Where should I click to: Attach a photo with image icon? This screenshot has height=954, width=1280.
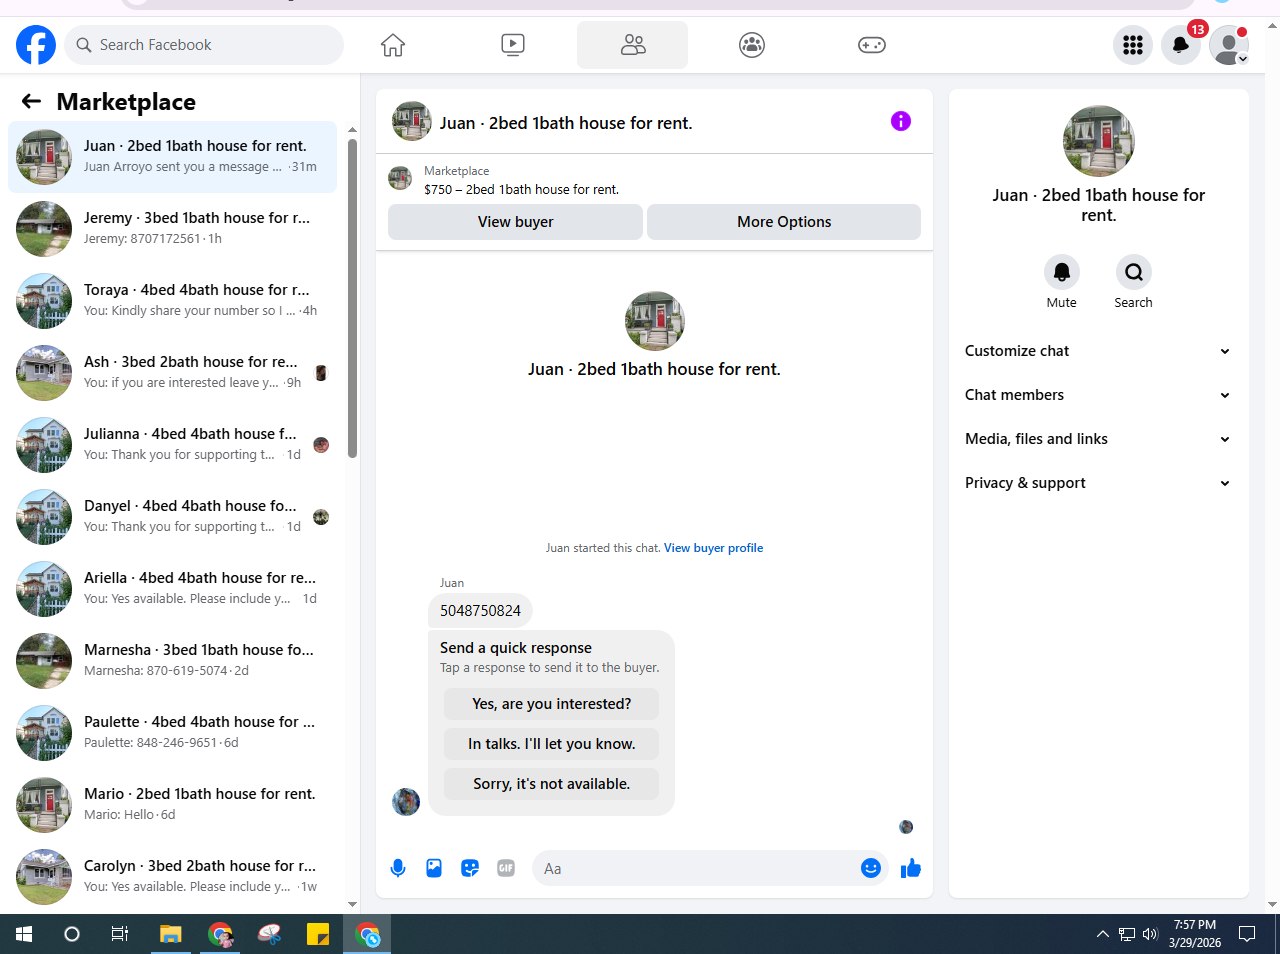(434, 868)
